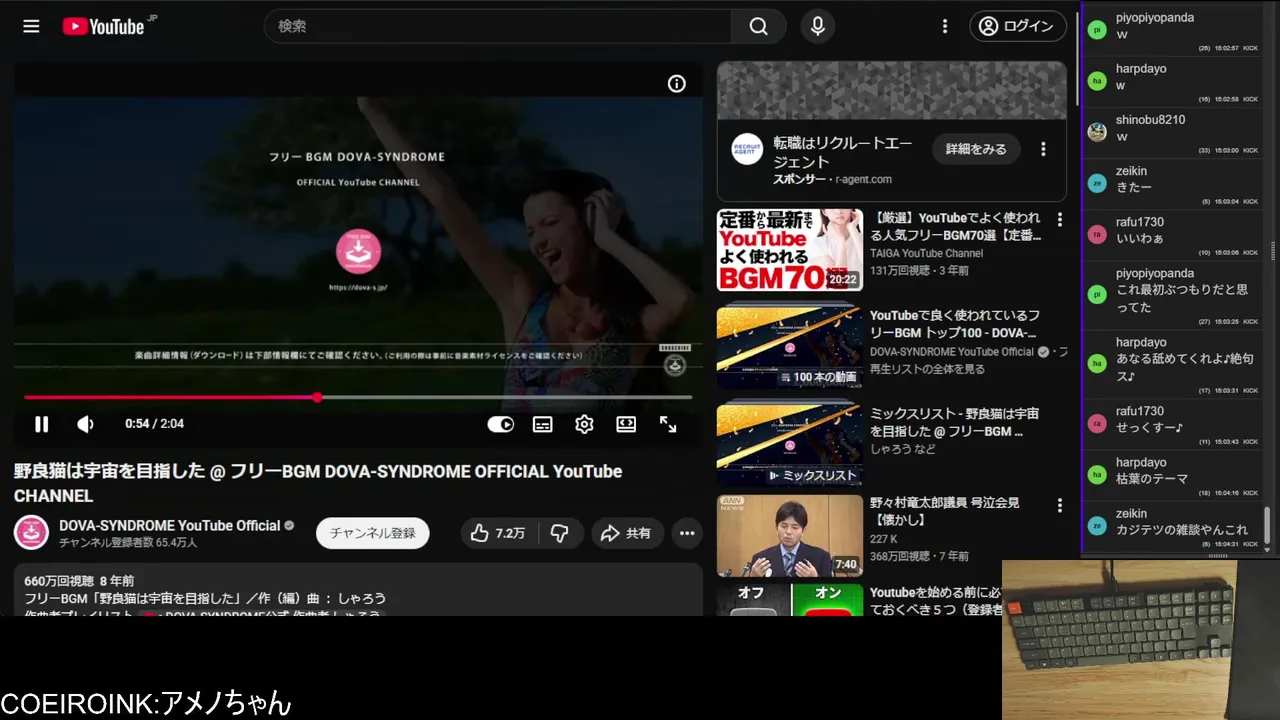
Task: Click chat scrollbar thumb
Action: click(1268, 525)
